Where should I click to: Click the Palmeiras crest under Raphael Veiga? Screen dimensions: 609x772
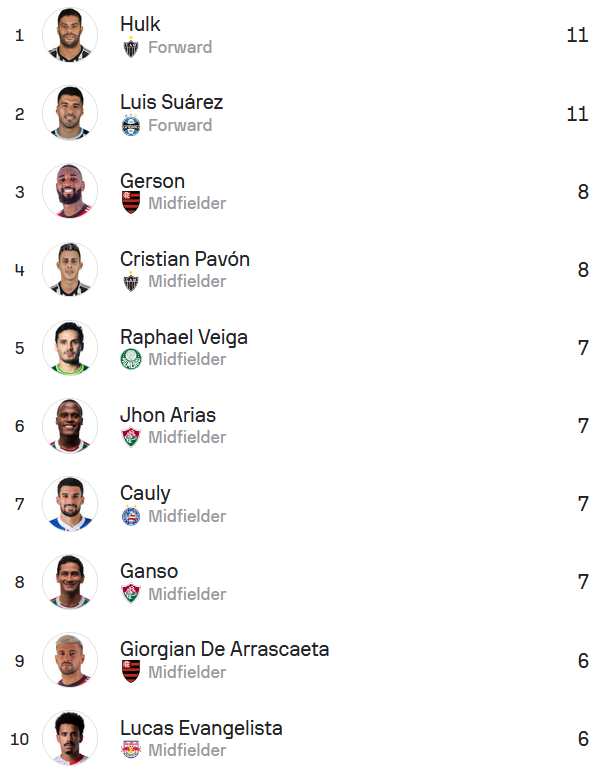tap(131, 359)
